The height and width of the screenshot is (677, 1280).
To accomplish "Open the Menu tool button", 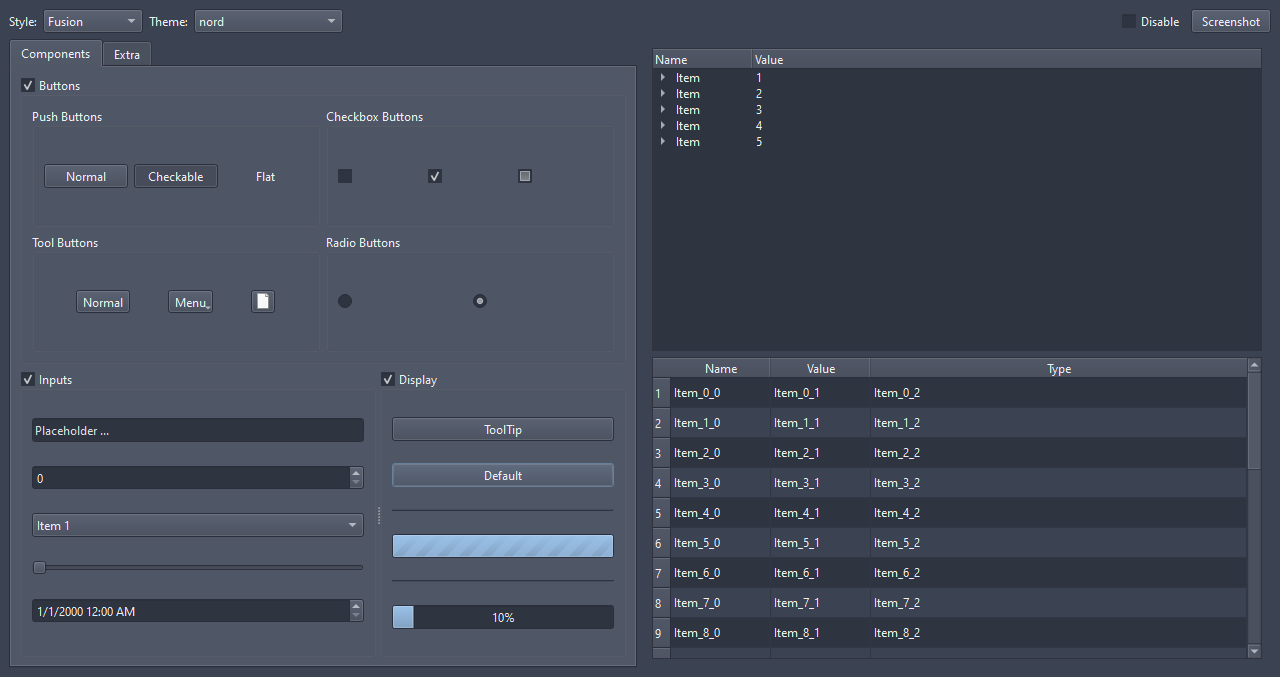I will 190,301.
